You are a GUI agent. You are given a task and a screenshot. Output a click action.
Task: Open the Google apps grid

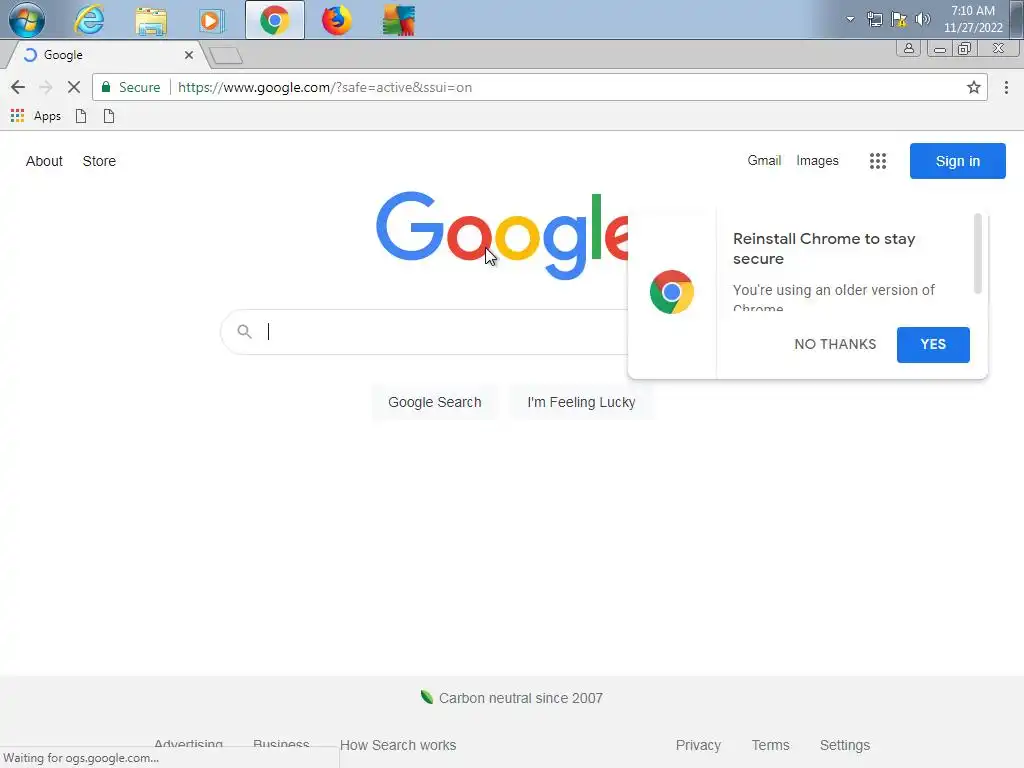point(878,161)
